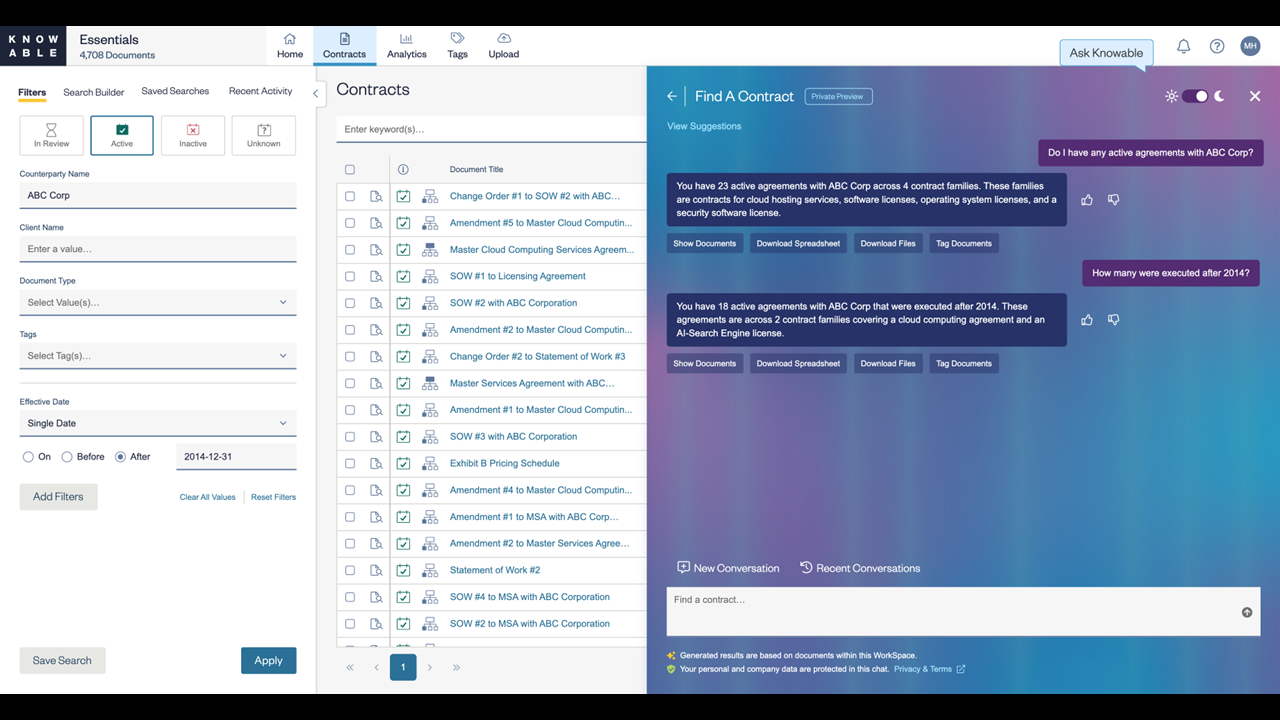
Task: Collapse the filters side panel chevron
Action: pyautogui.click(x=315, y=93)
